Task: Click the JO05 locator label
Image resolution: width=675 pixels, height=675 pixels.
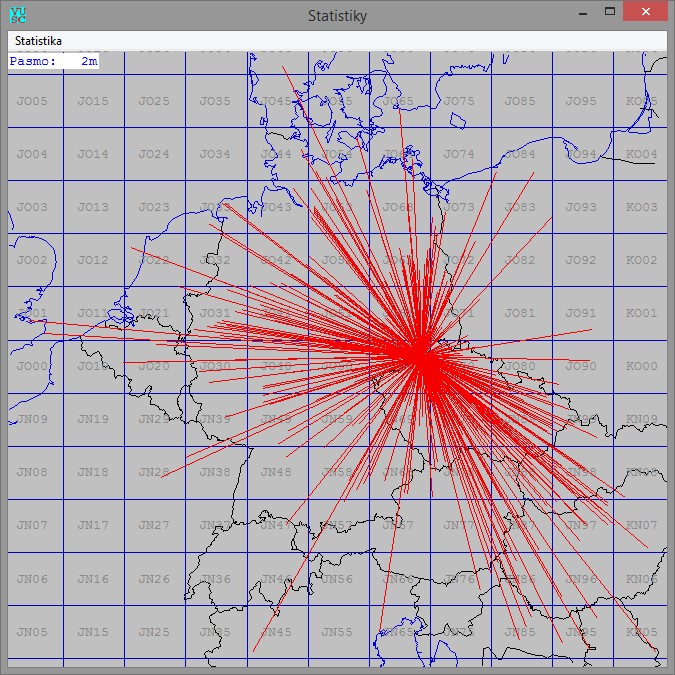Action: click(x=32, y=101)
